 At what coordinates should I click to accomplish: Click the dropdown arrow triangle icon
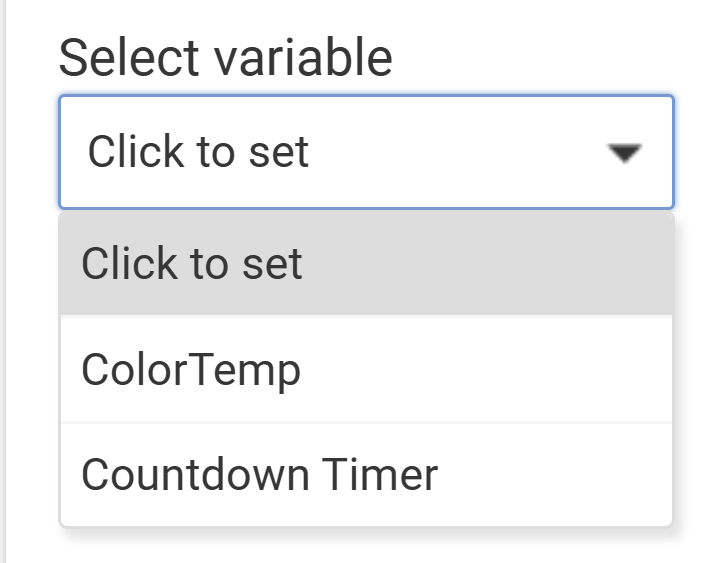pyautogui.click(x=624, y=153)
